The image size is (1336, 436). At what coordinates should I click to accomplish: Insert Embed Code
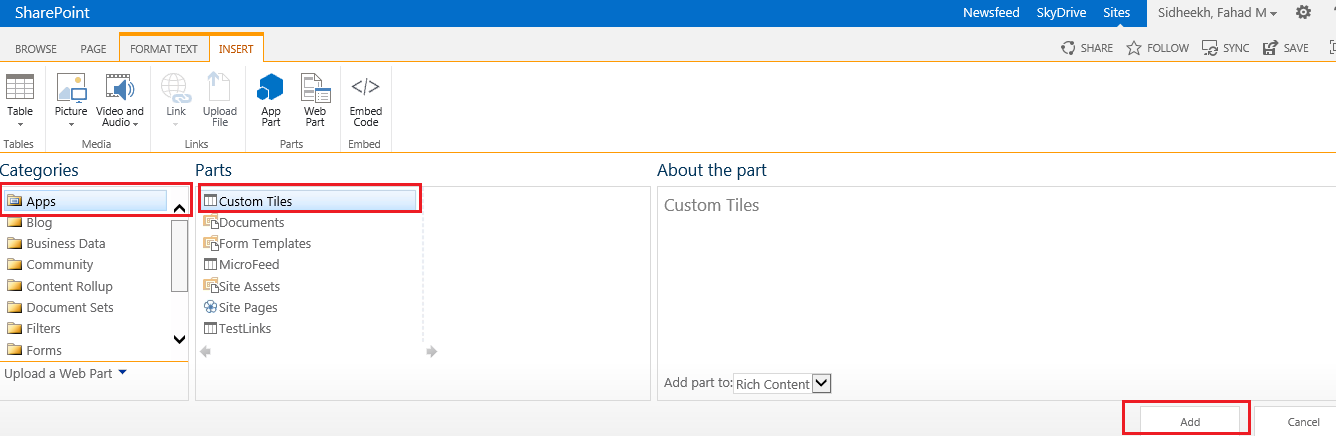click(x=366, y=99)
